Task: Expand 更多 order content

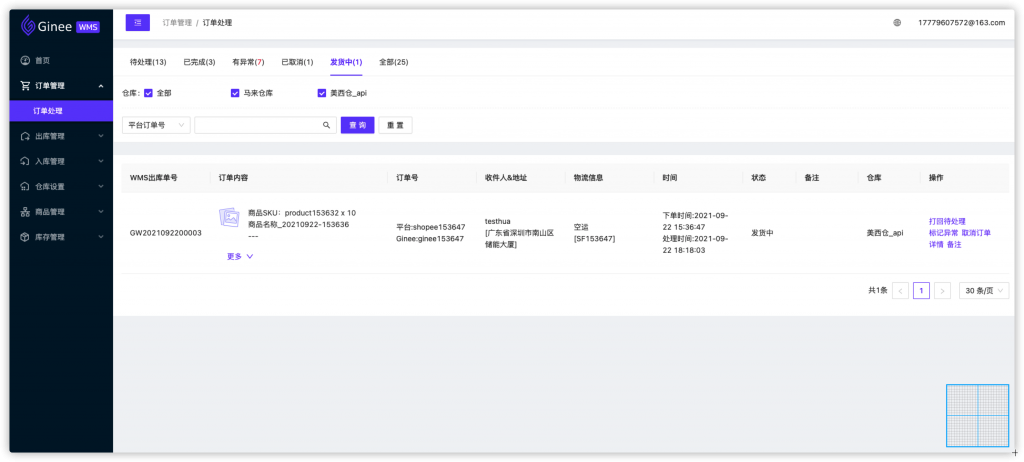Action: click(x=240, y=257)
